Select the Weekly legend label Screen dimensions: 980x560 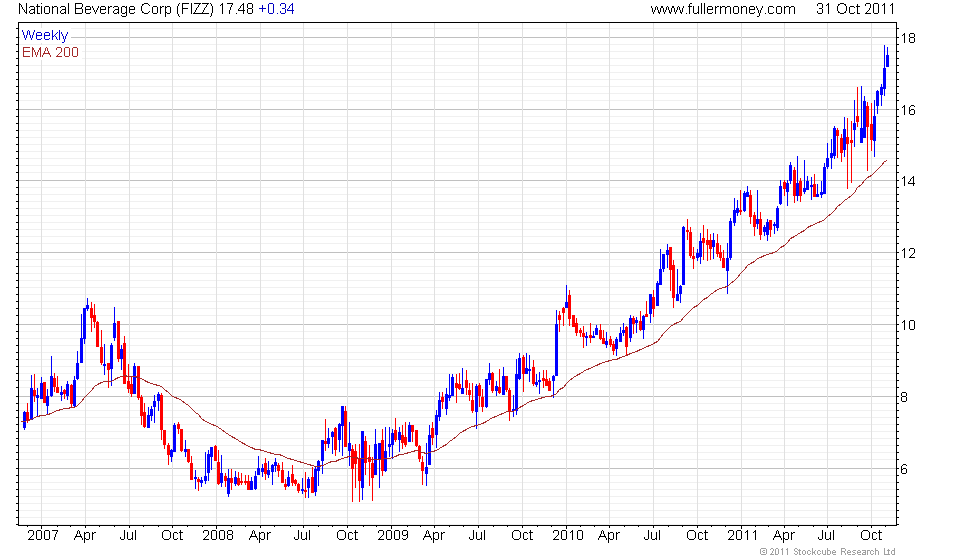45,36
